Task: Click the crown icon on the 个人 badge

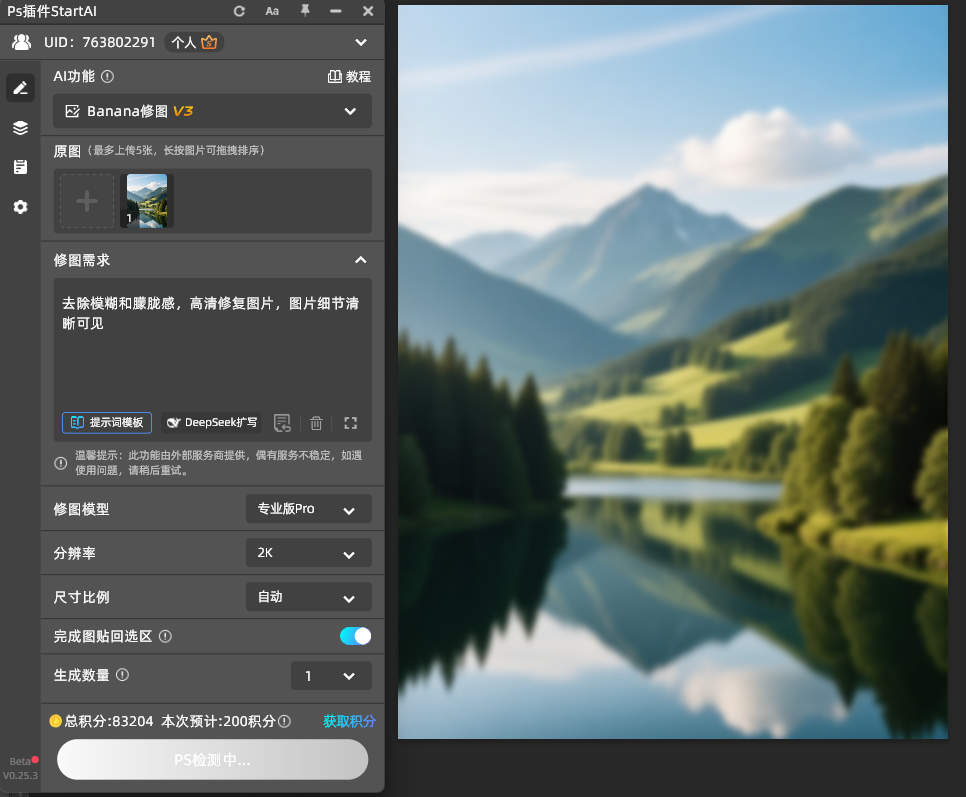Action: pyautogui.click(x=209, y=42)
